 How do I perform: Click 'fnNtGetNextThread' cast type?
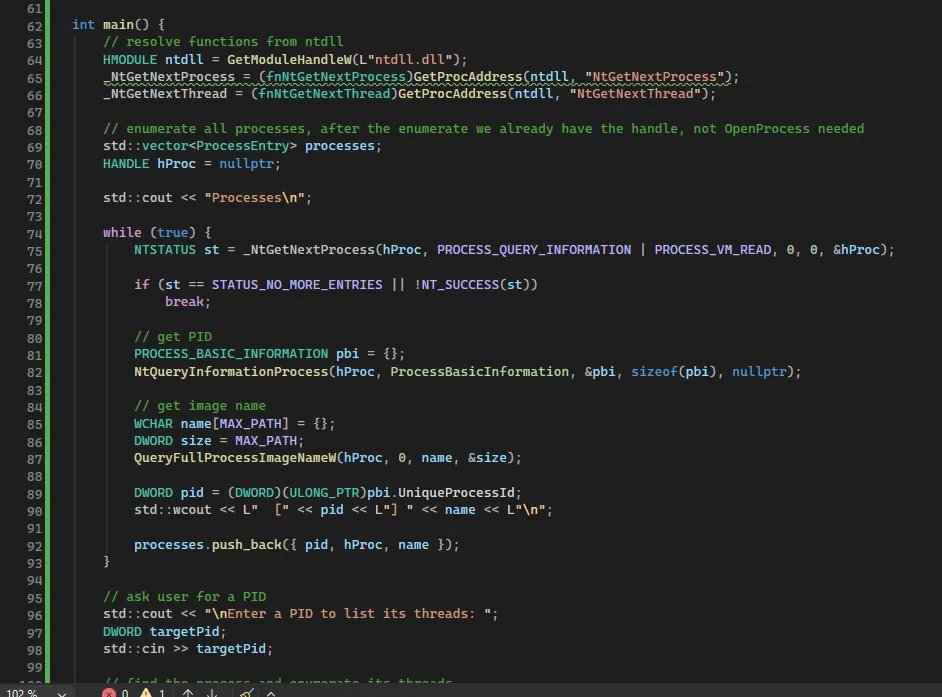324,94
